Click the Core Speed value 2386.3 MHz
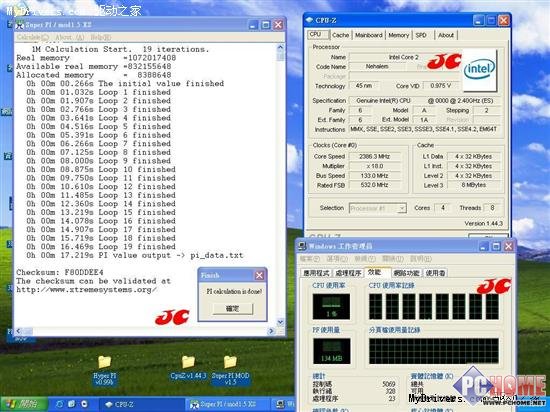This screenshot has width=550, height=412. click(x=374, y=156)
